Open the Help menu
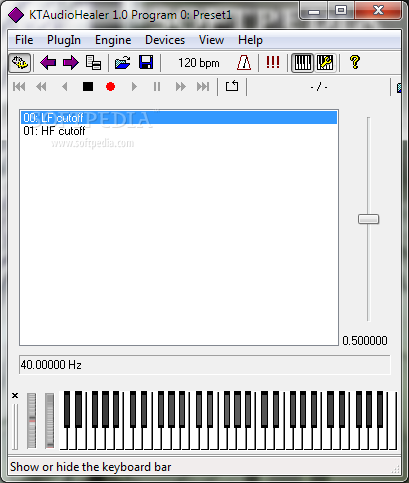 tap(250, 40)
